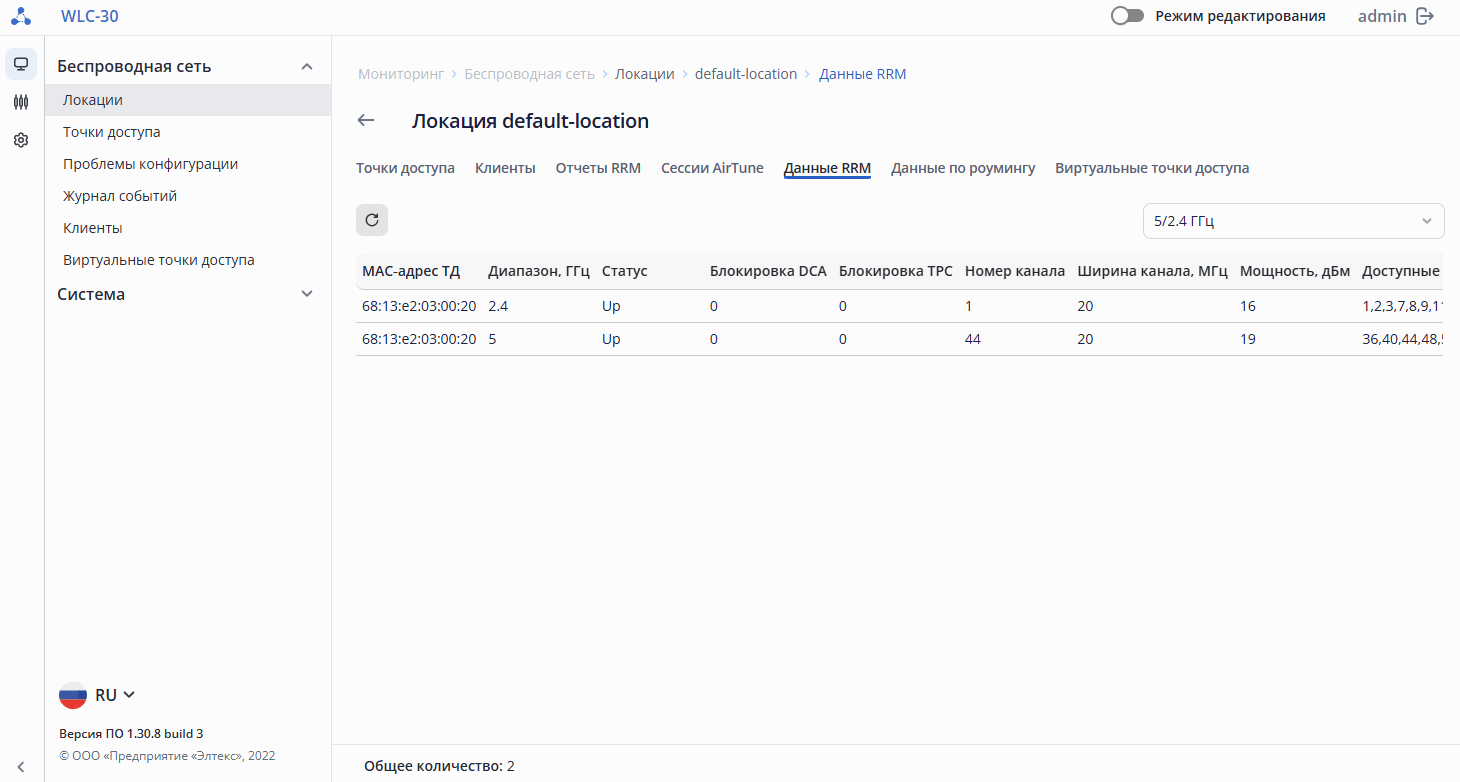The image size is (1460, 782).
Task: Refresh the RRM data table
Action: point(372,220)
